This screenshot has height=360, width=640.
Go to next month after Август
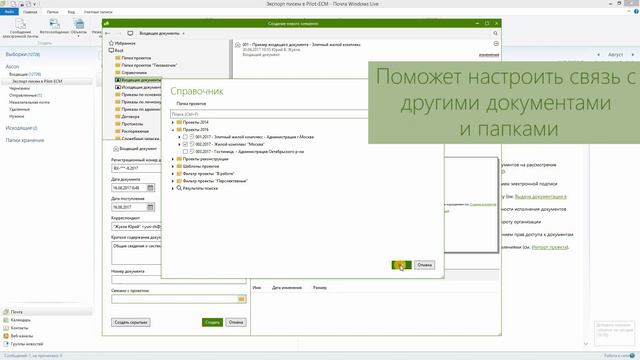(633, 55)
